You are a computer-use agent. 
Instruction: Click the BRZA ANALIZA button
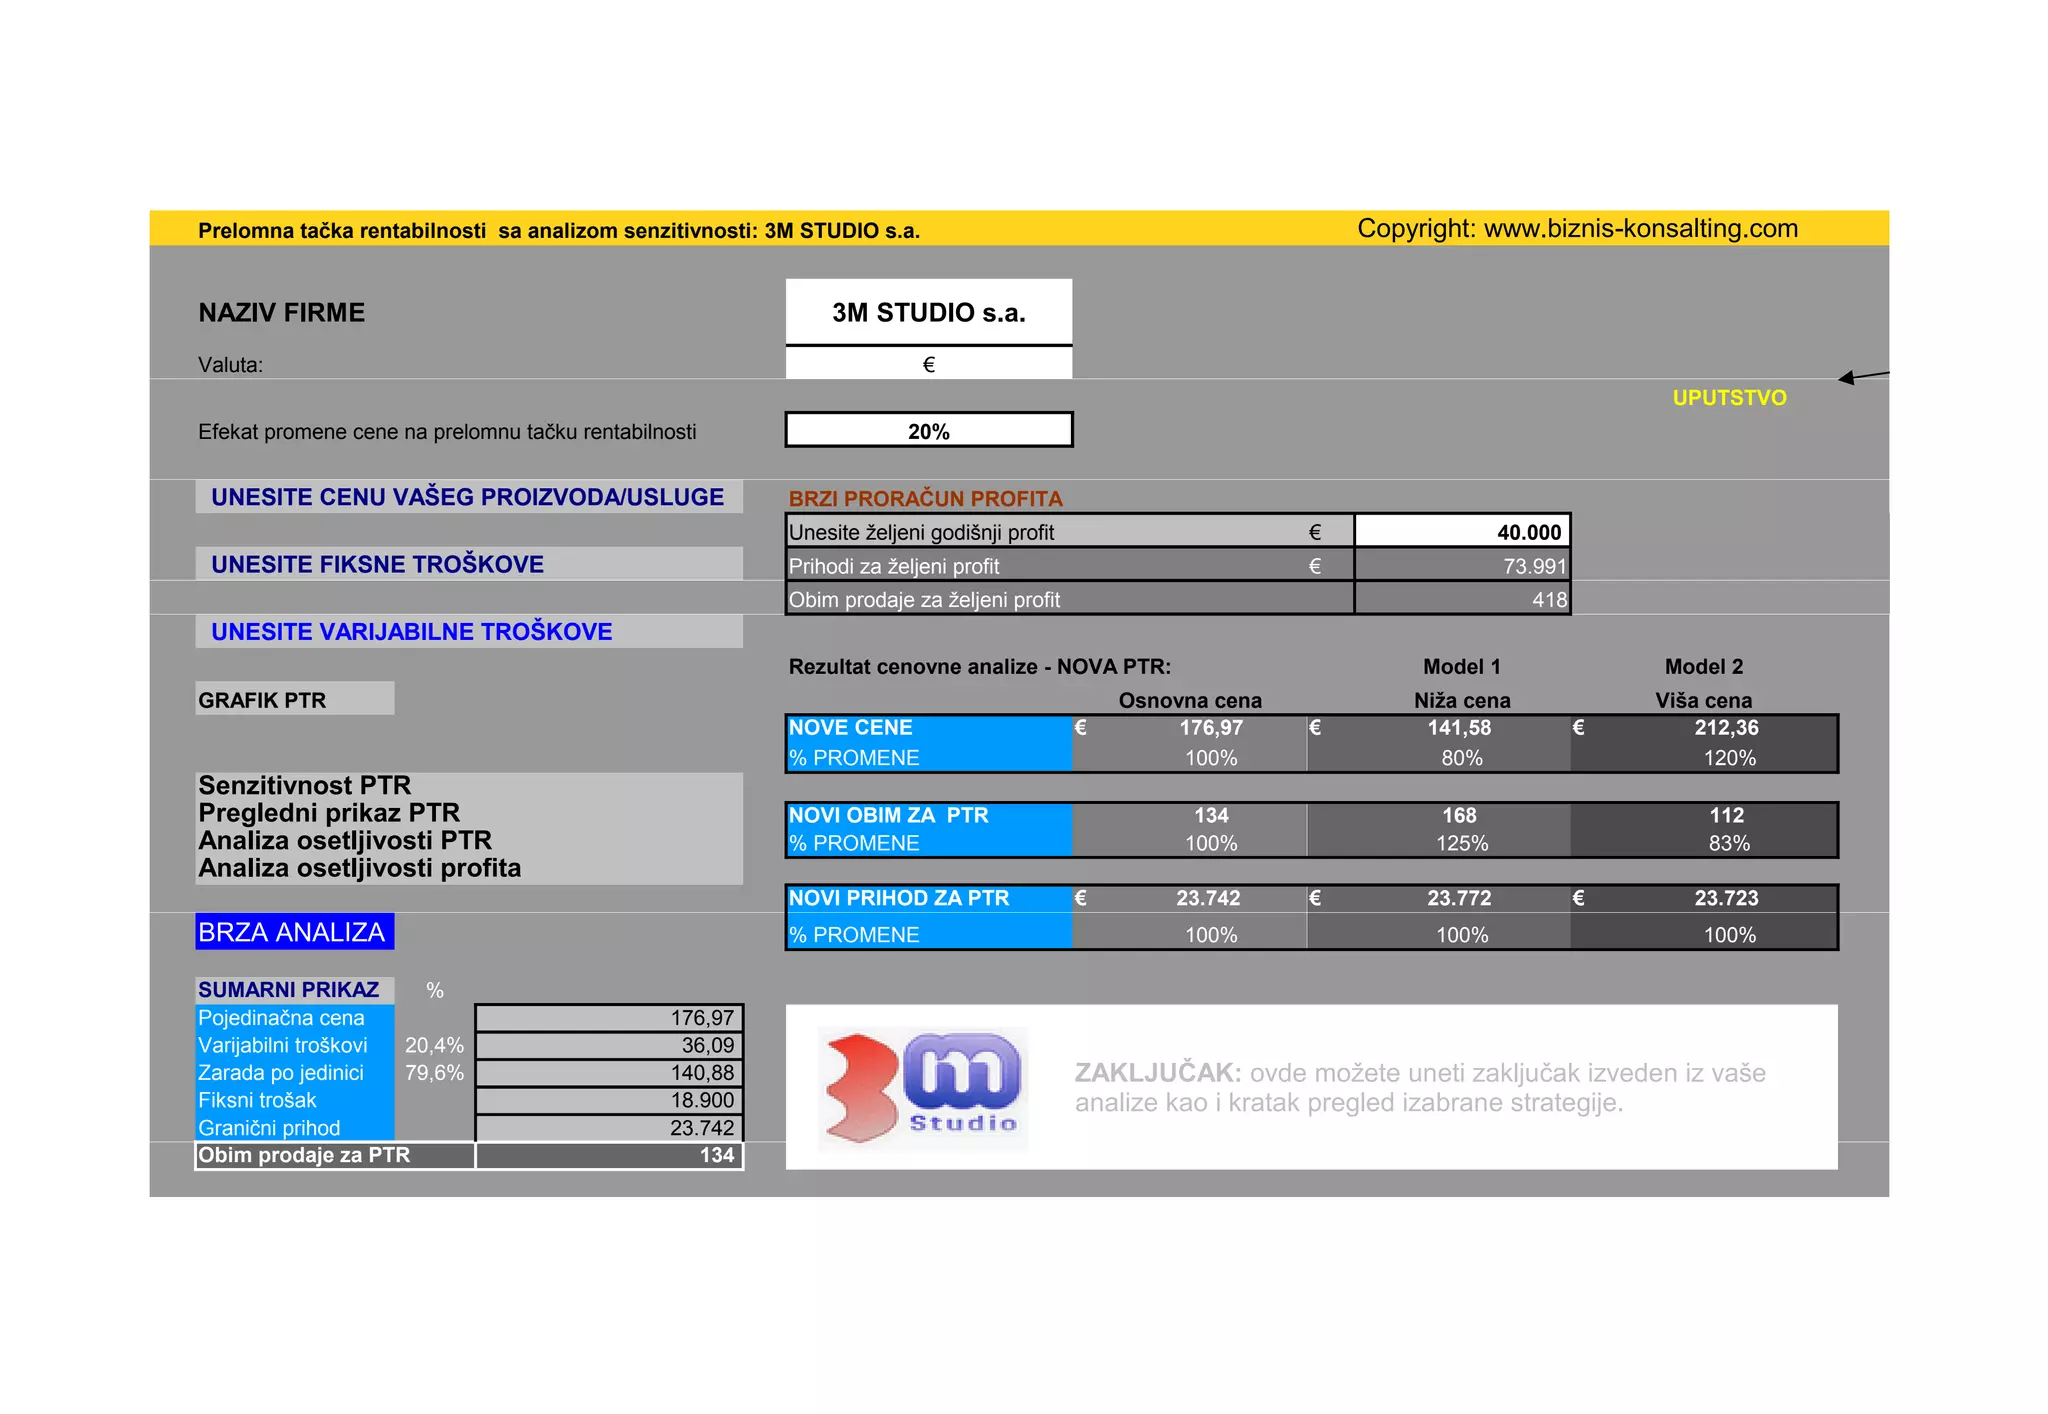(293, 932)
